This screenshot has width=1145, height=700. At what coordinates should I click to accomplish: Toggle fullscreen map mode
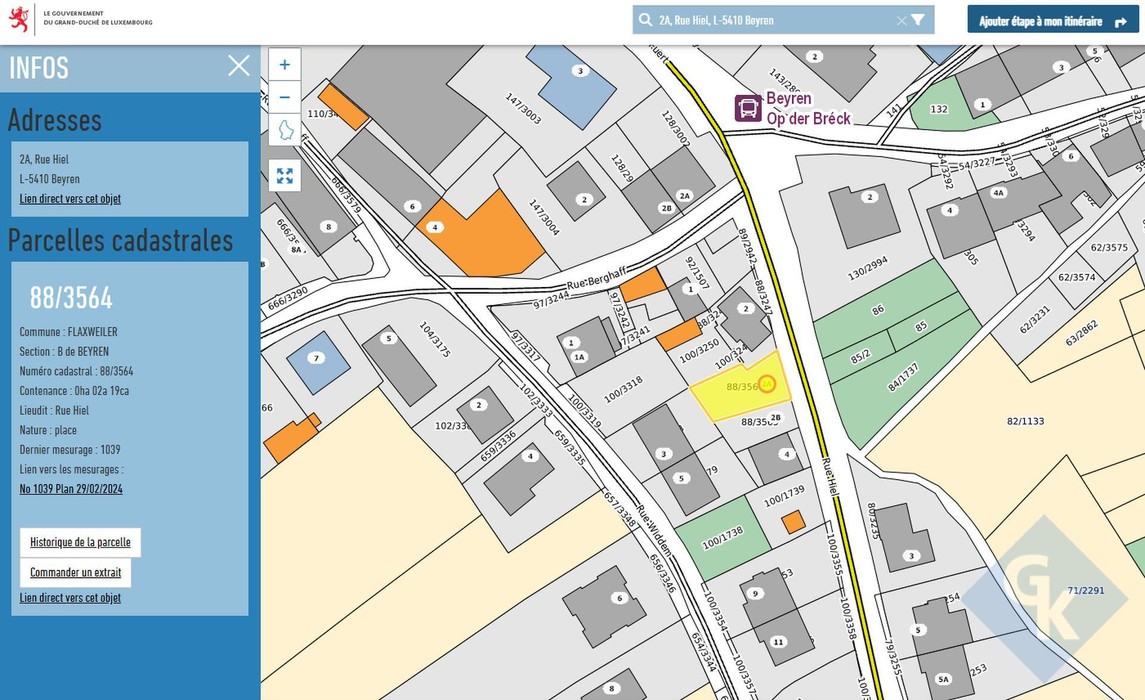pyautogui.click(x=285, y=176)
